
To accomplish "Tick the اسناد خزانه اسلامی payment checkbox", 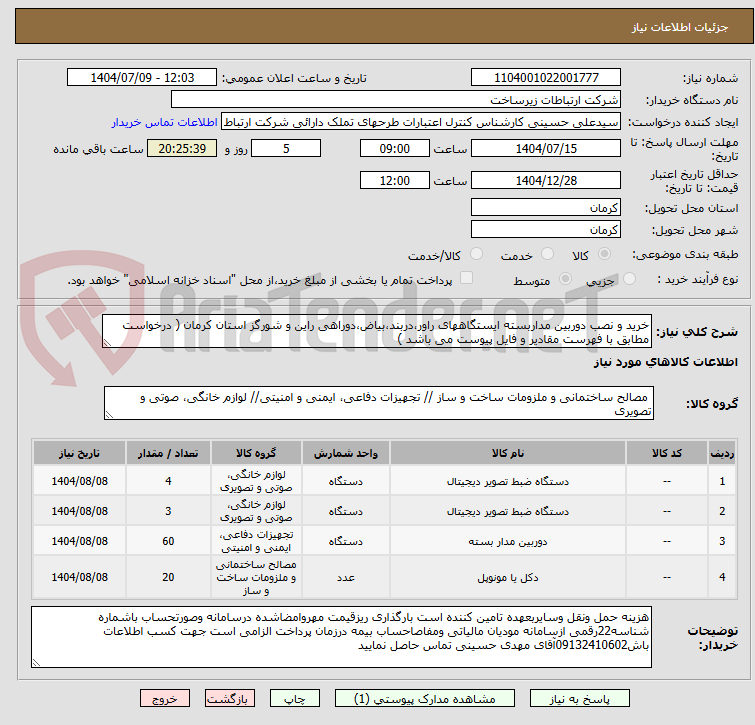I will click(x=466, y=278).
